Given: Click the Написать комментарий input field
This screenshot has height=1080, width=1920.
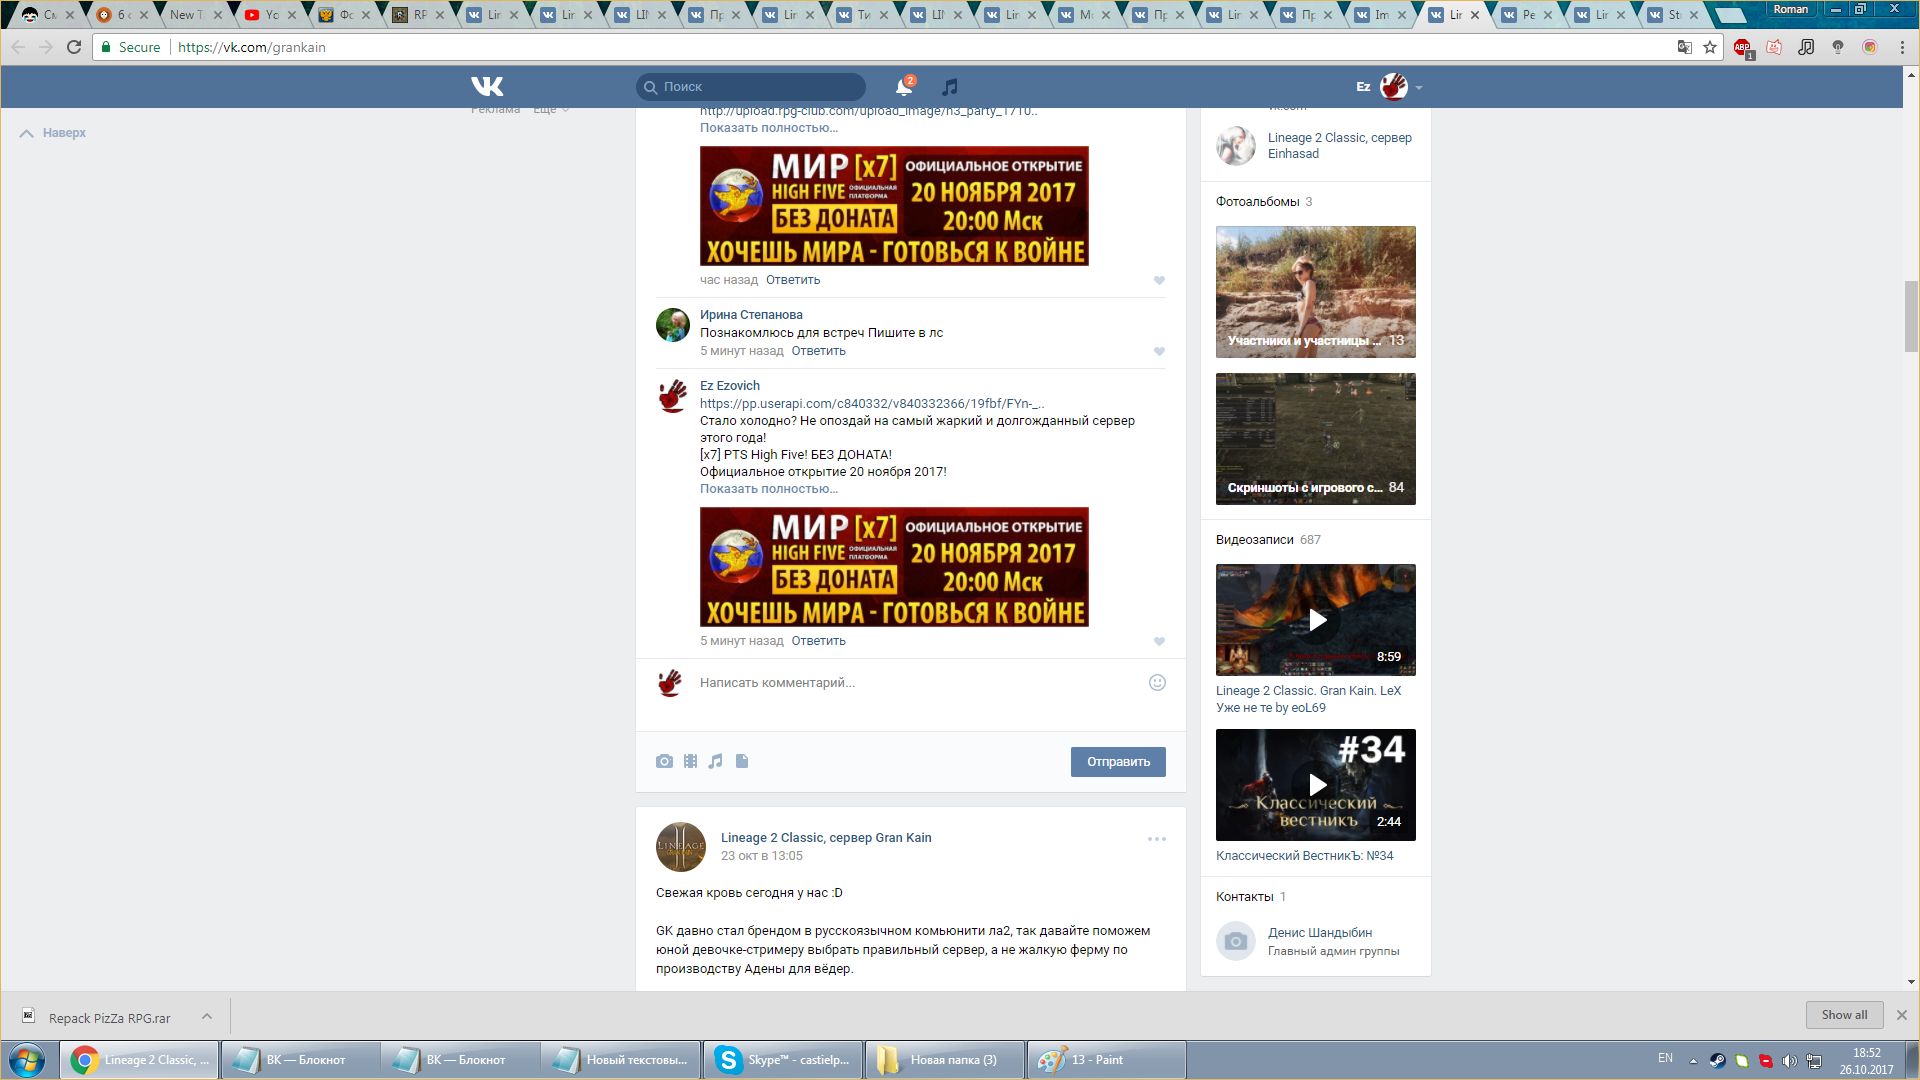Looking at the screenshot, I should [x=900, y=683].
